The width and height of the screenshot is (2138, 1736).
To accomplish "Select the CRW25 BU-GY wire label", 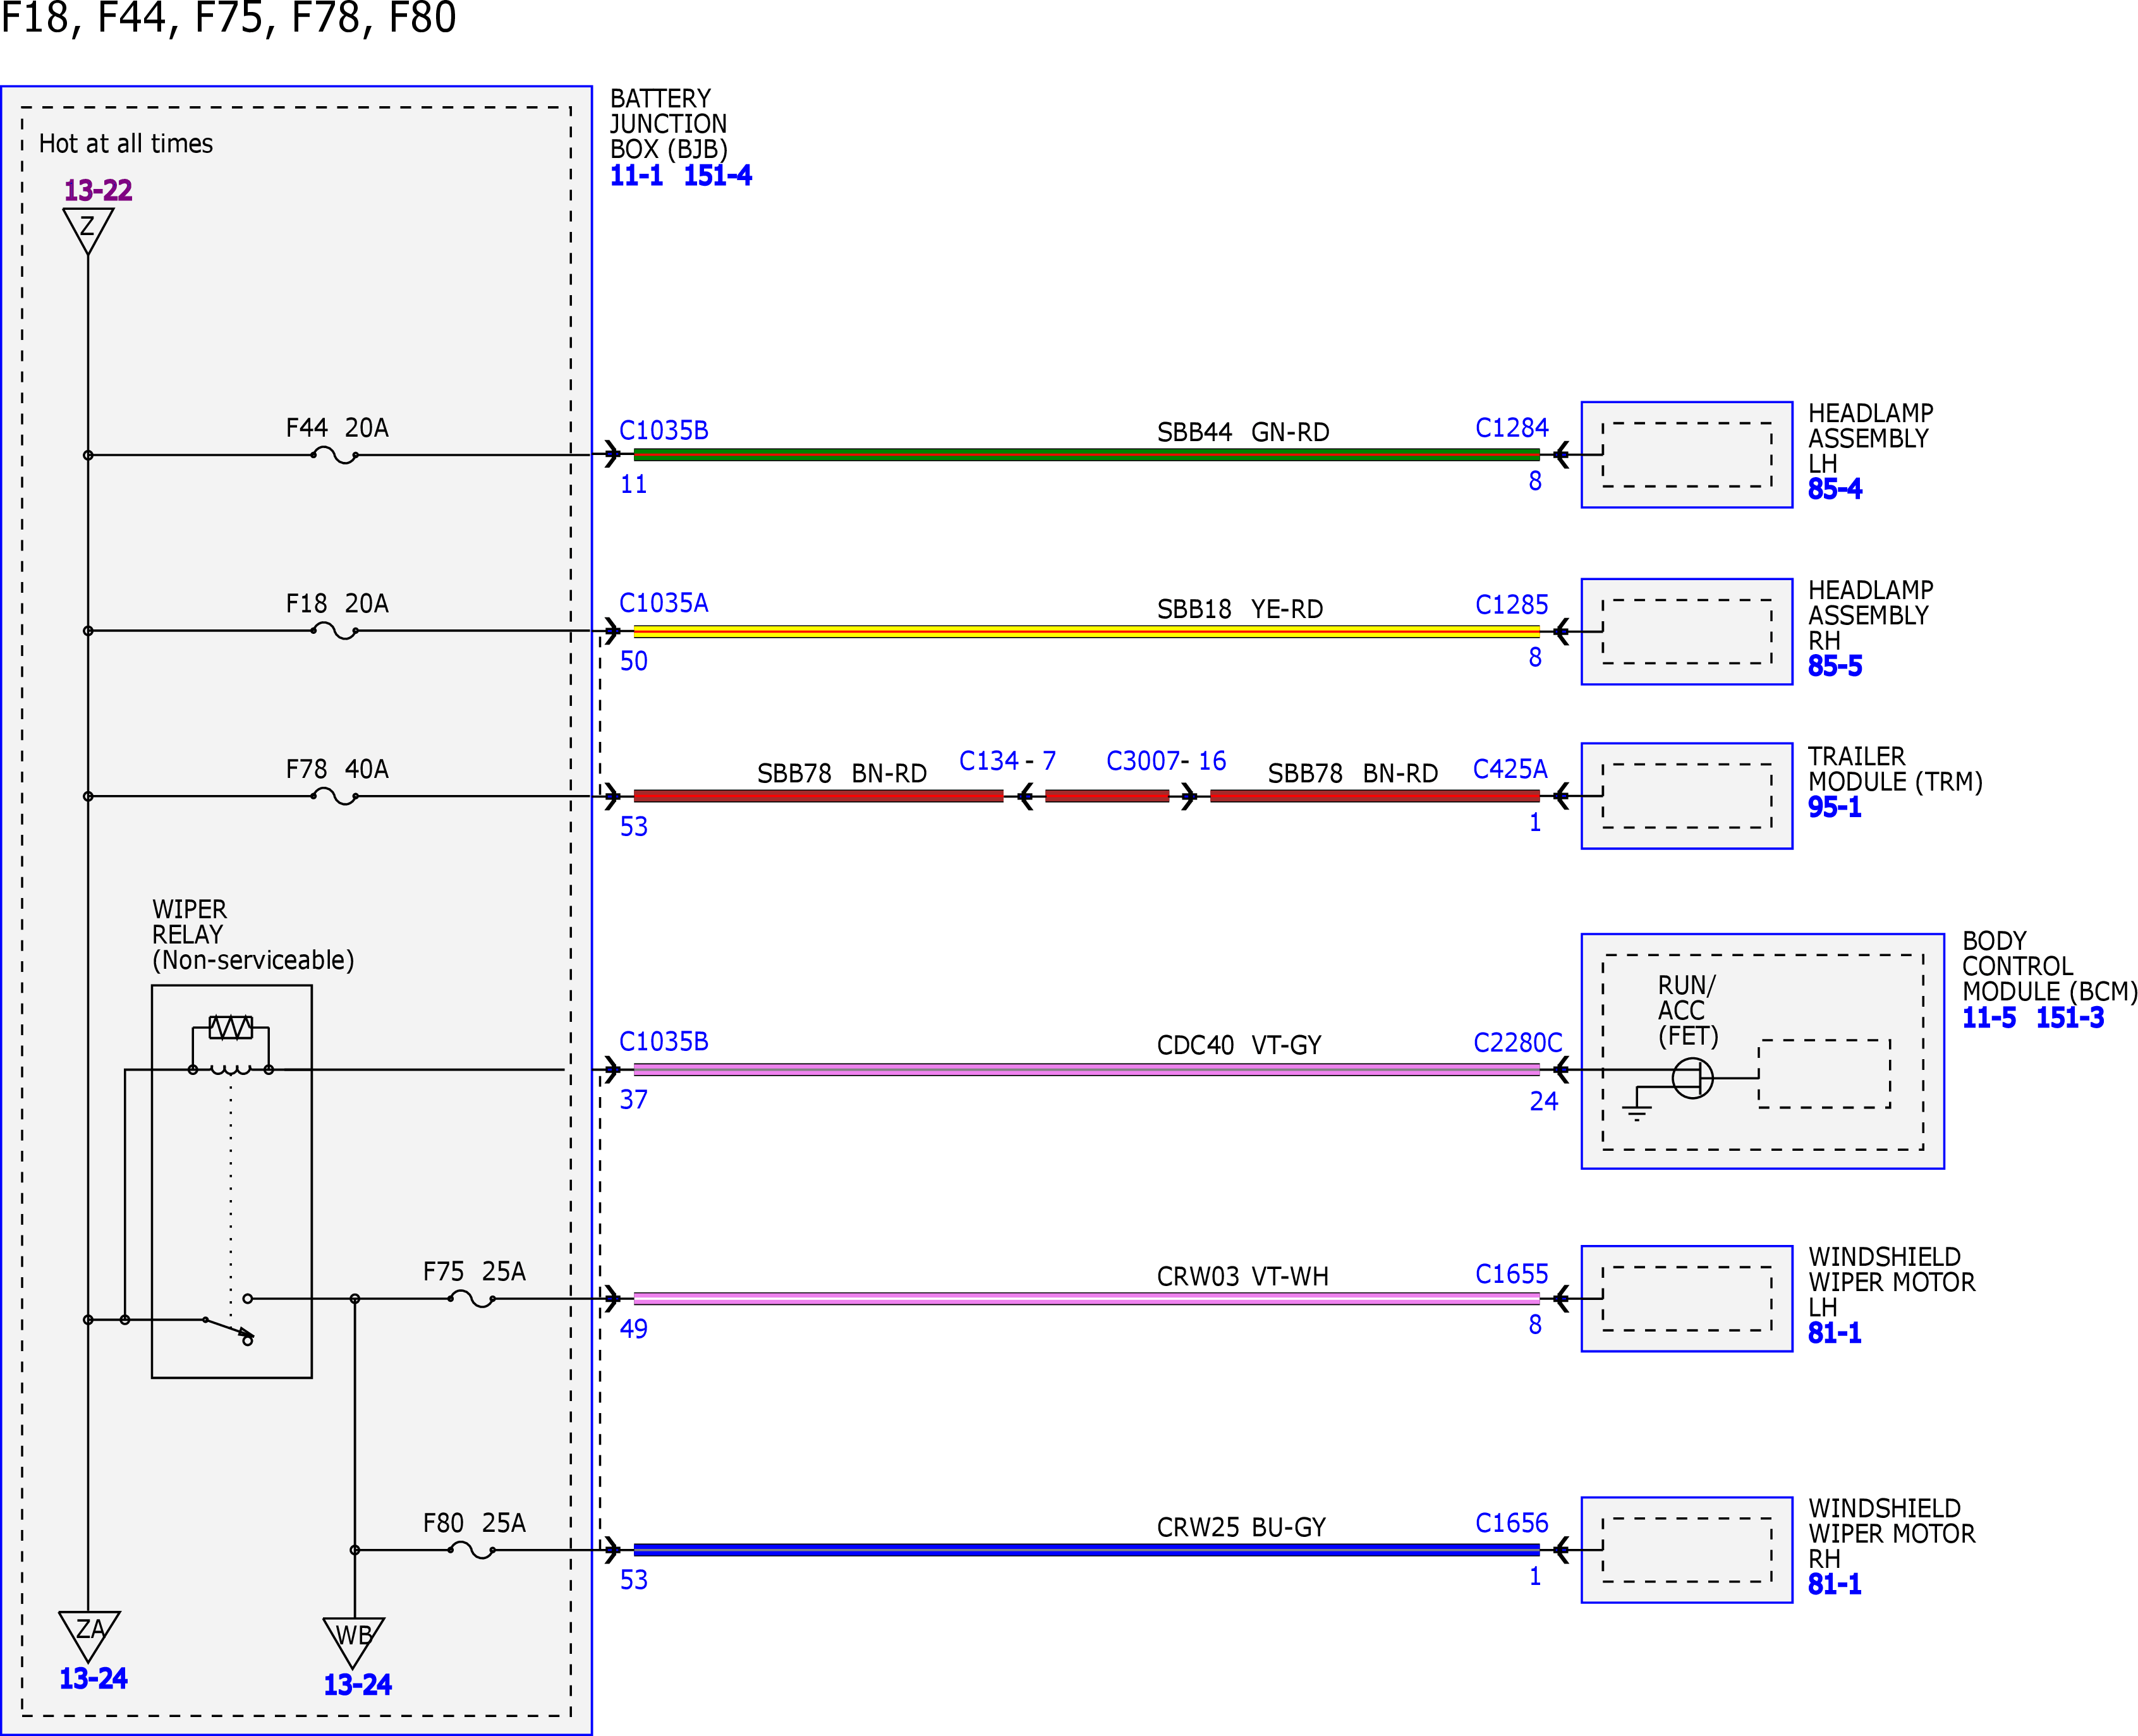I will point(1241,1527).
